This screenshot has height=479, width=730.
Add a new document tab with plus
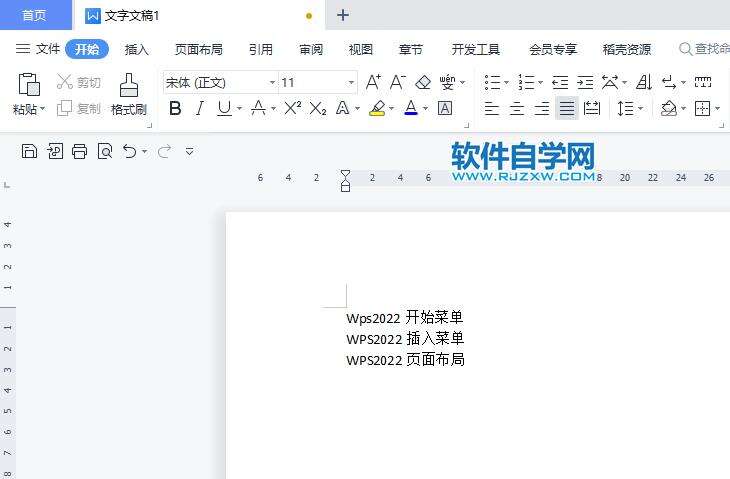[x=343, y=15]
